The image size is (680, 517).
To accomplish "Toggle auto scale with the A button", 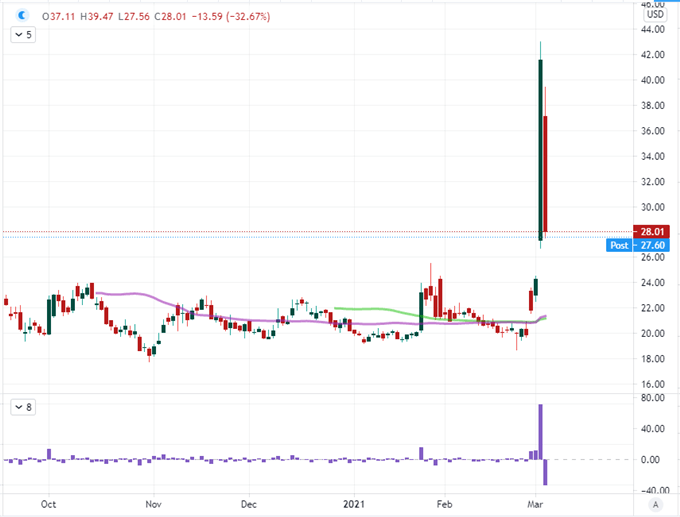I will (x=655, y=504).
